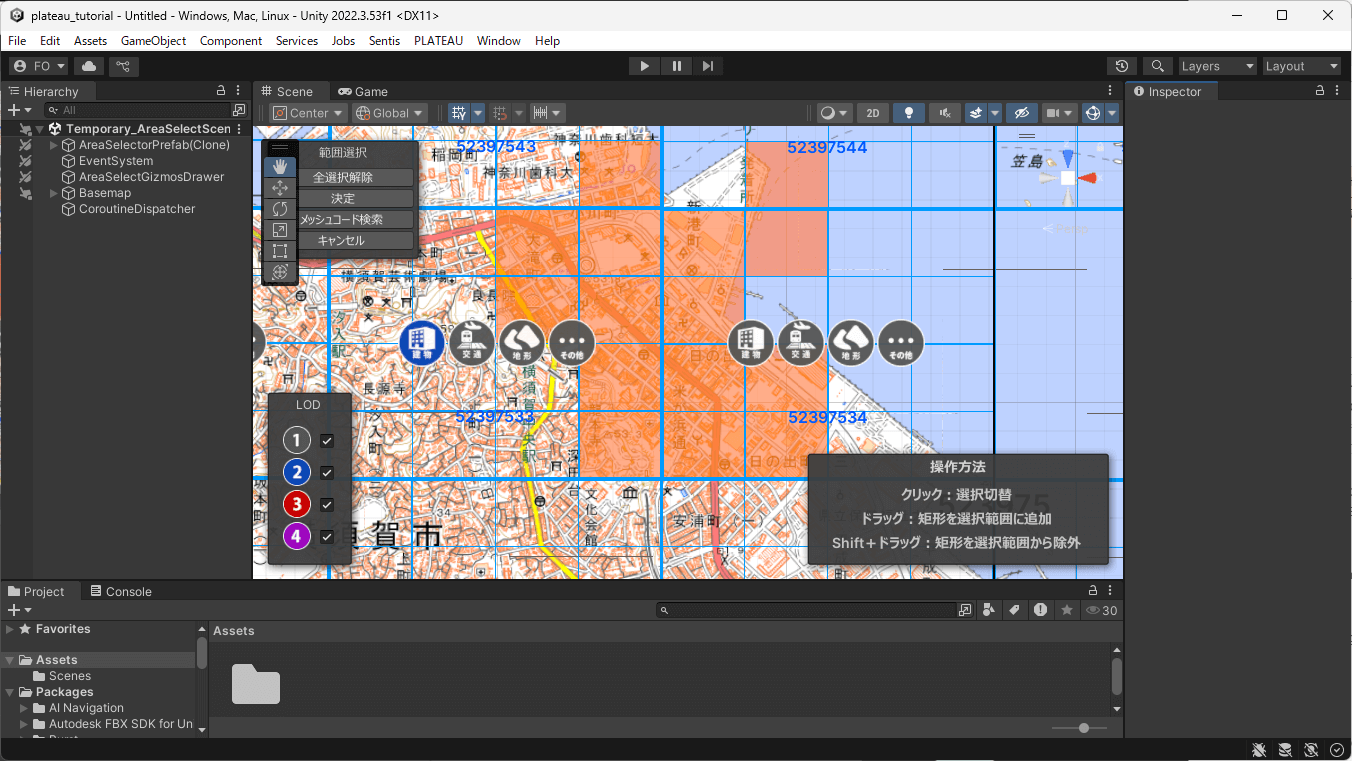Click the favorites star icon in Project toolbar

point(1067,610)
